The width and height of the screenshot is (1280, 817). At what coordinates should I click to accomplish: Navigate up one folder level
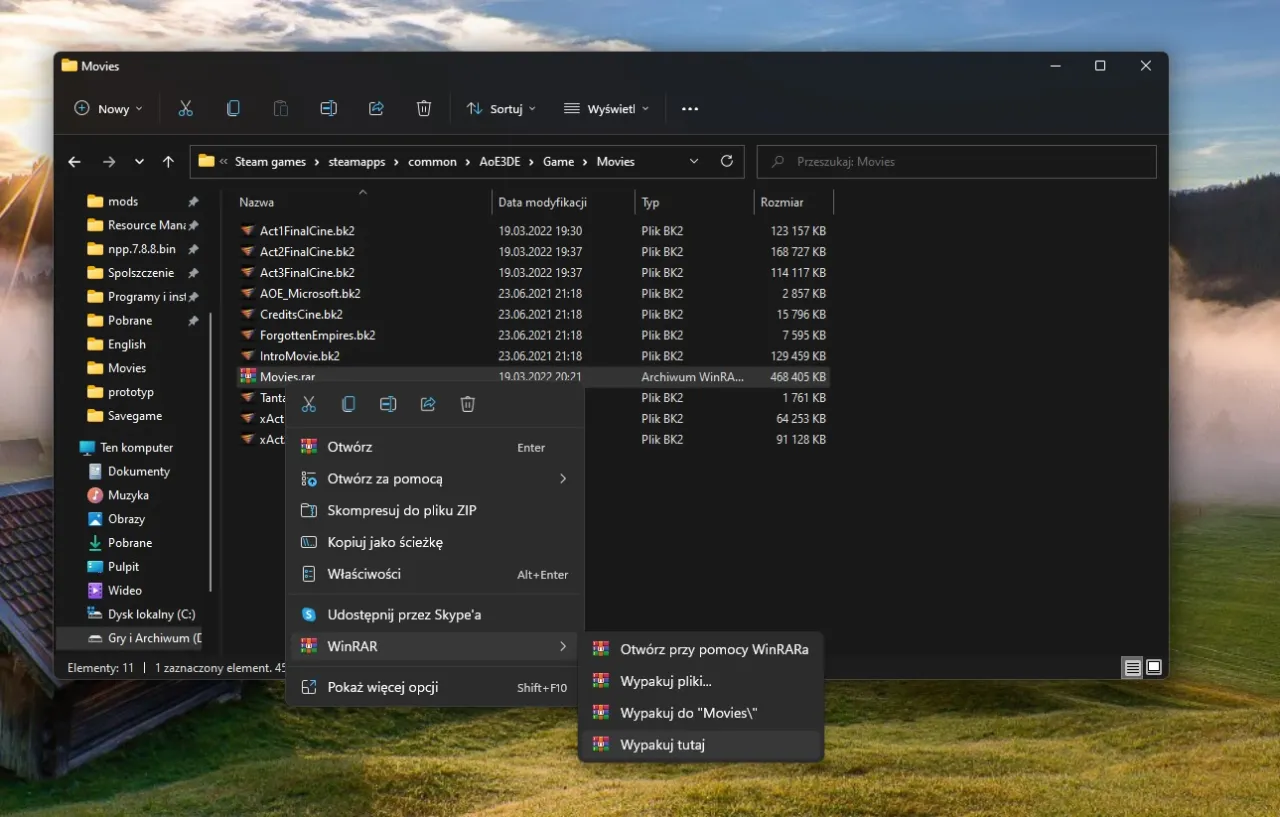click(x=168, y=162)
